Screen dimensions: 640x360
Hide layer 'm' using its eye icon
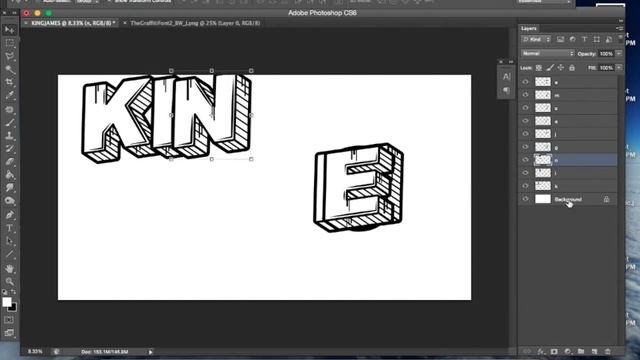(x=525, y=95)
